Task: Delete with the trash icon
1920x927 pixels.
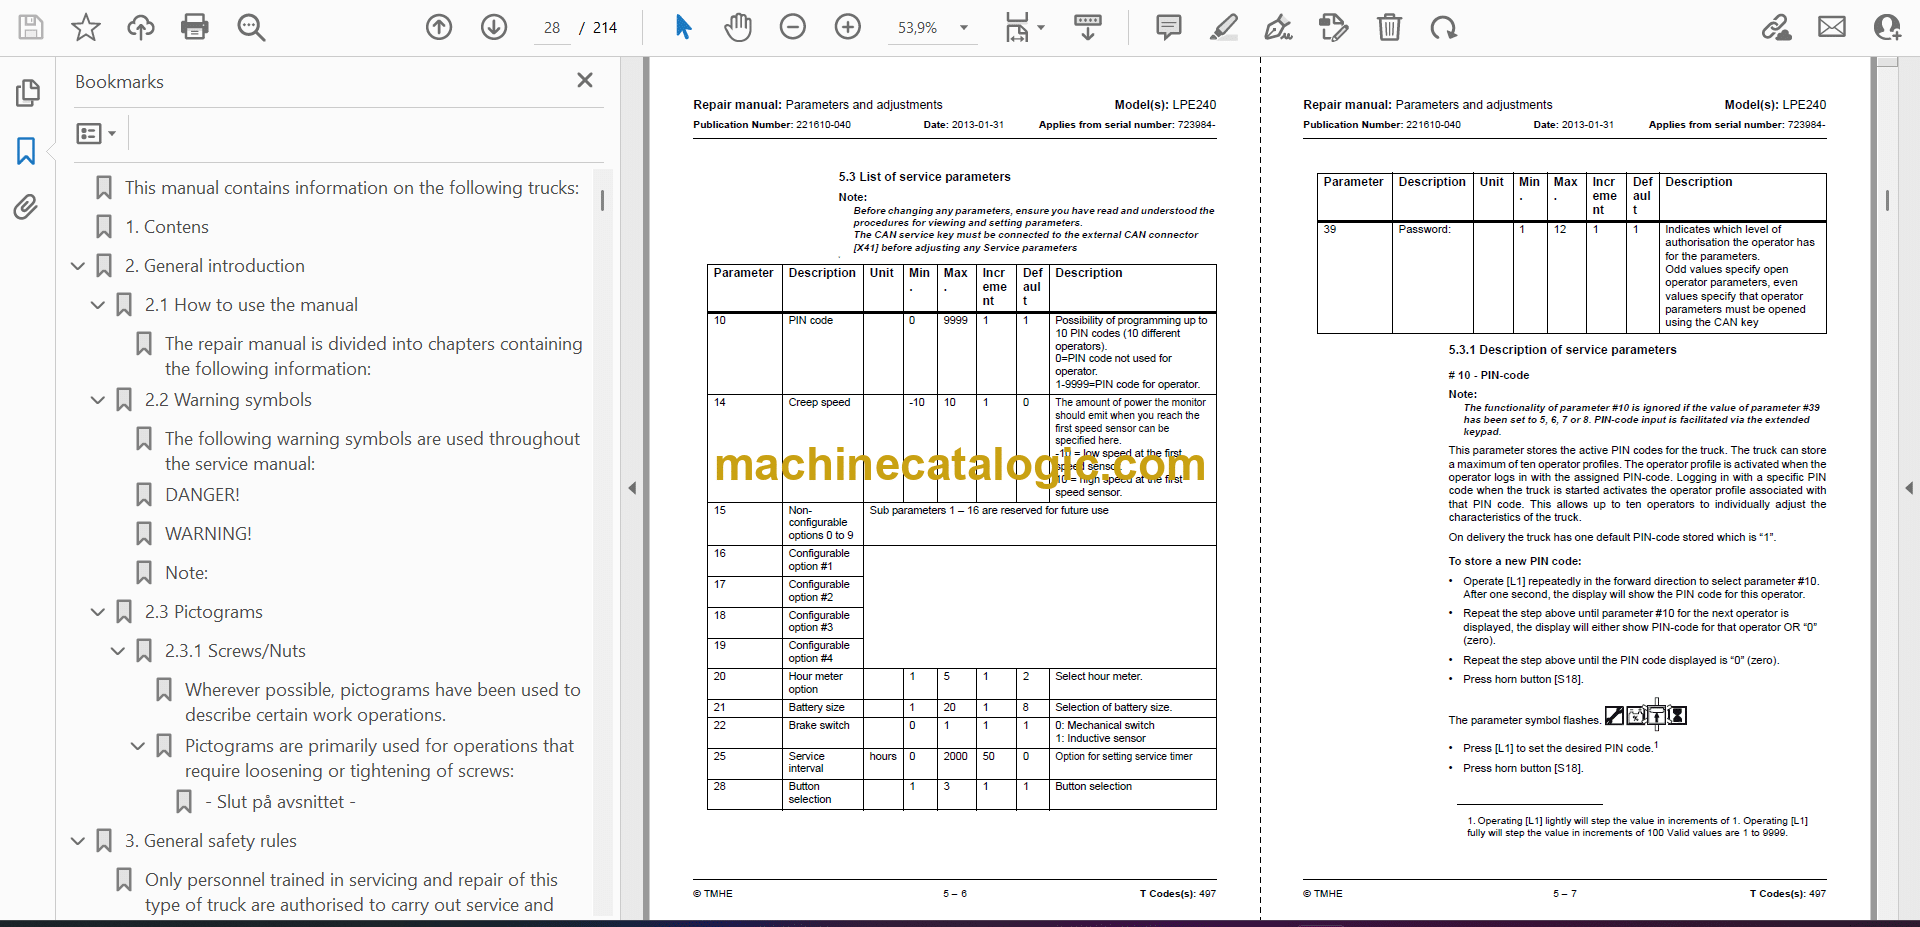Action: tap(1389, 27)
